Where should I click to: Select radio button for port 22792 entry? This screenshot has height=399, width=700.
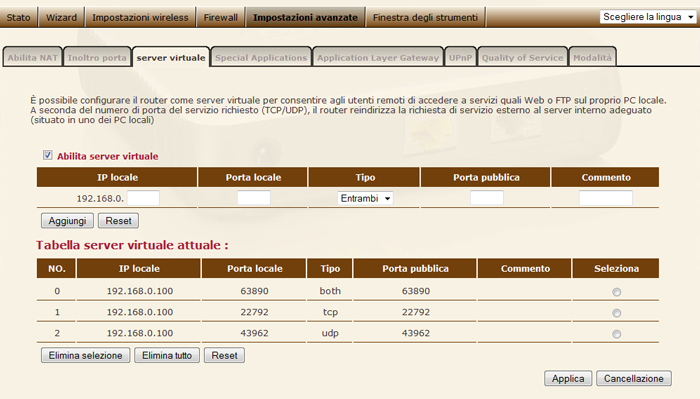617,313
